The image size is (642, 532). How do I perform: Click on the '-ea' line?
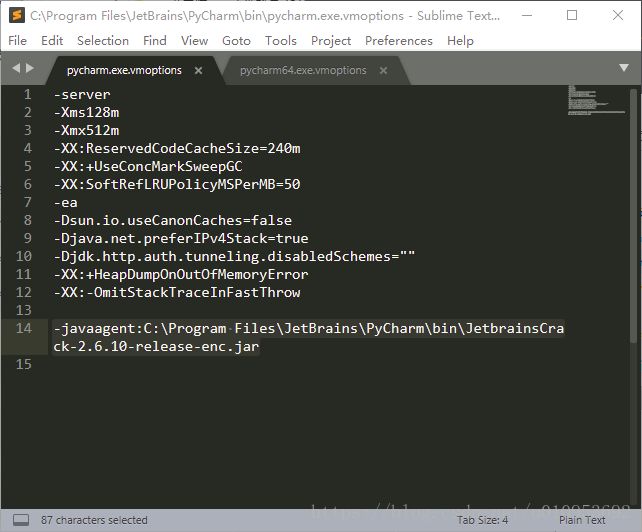66,203
